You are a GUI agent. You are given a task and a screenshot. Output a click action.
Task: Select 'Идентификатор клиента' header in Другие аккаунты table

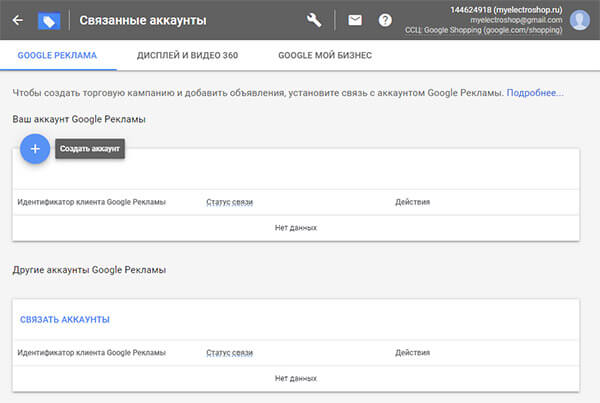tap(92, 353)
